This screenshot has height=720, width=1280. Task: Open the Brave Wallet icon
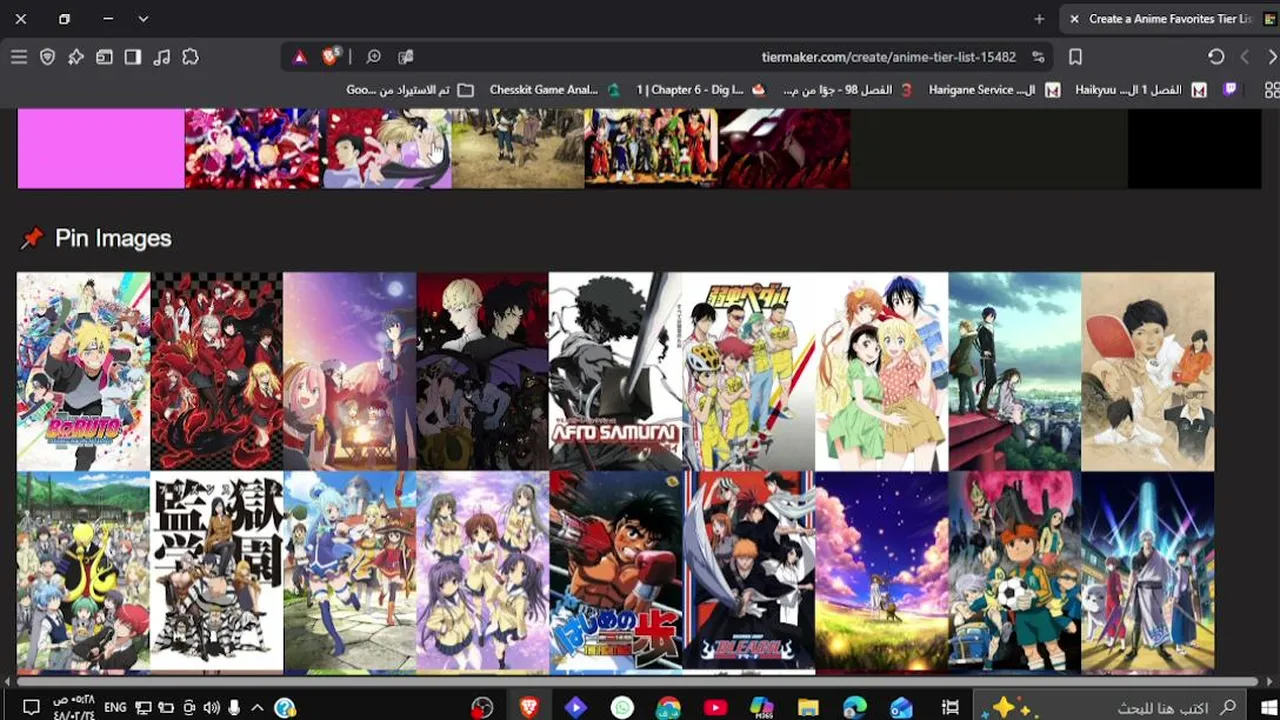(x=104, y=57)
